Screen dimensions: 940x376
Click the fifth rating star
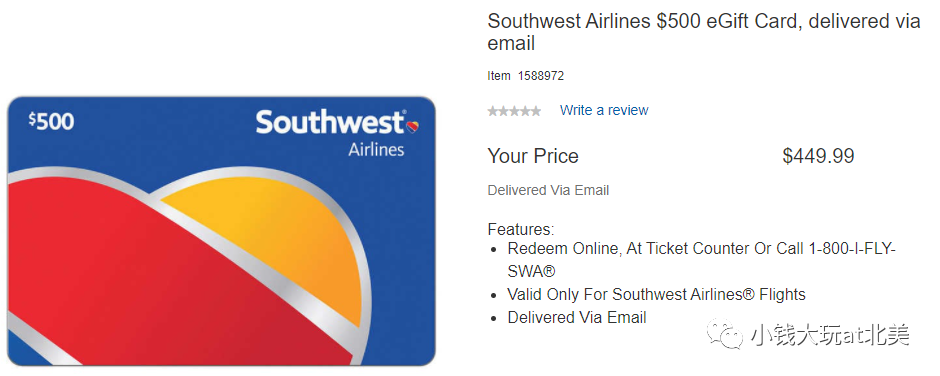(536, 111)
